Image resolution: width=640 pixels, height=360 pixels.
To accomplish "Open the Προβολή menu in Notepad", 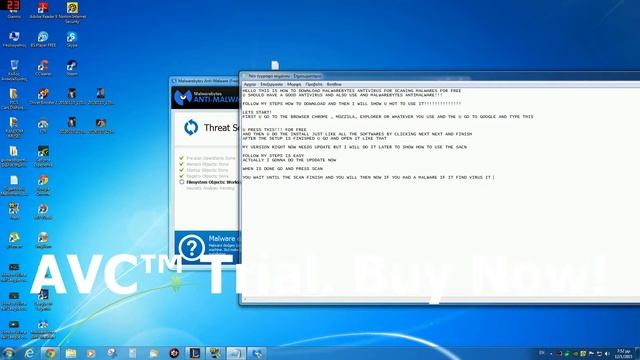I will pos(313,84).
